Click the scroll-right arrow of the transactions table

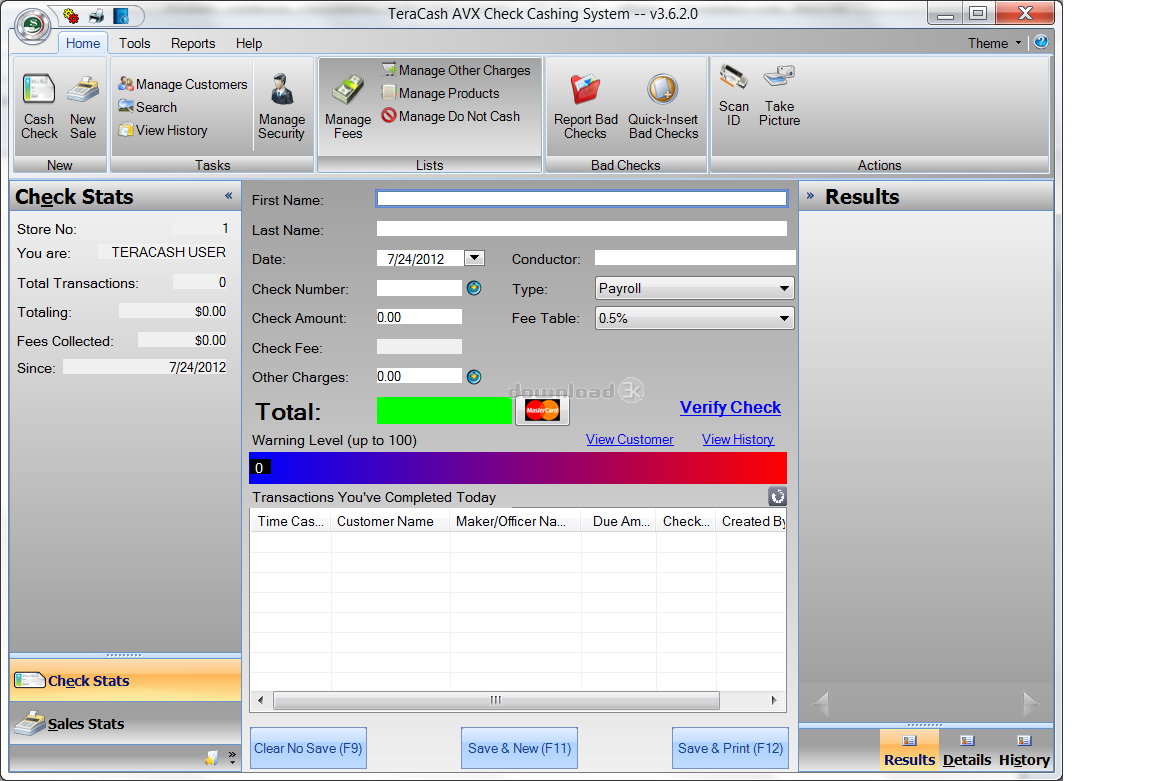pyautogui.click(x=774, y=700)
